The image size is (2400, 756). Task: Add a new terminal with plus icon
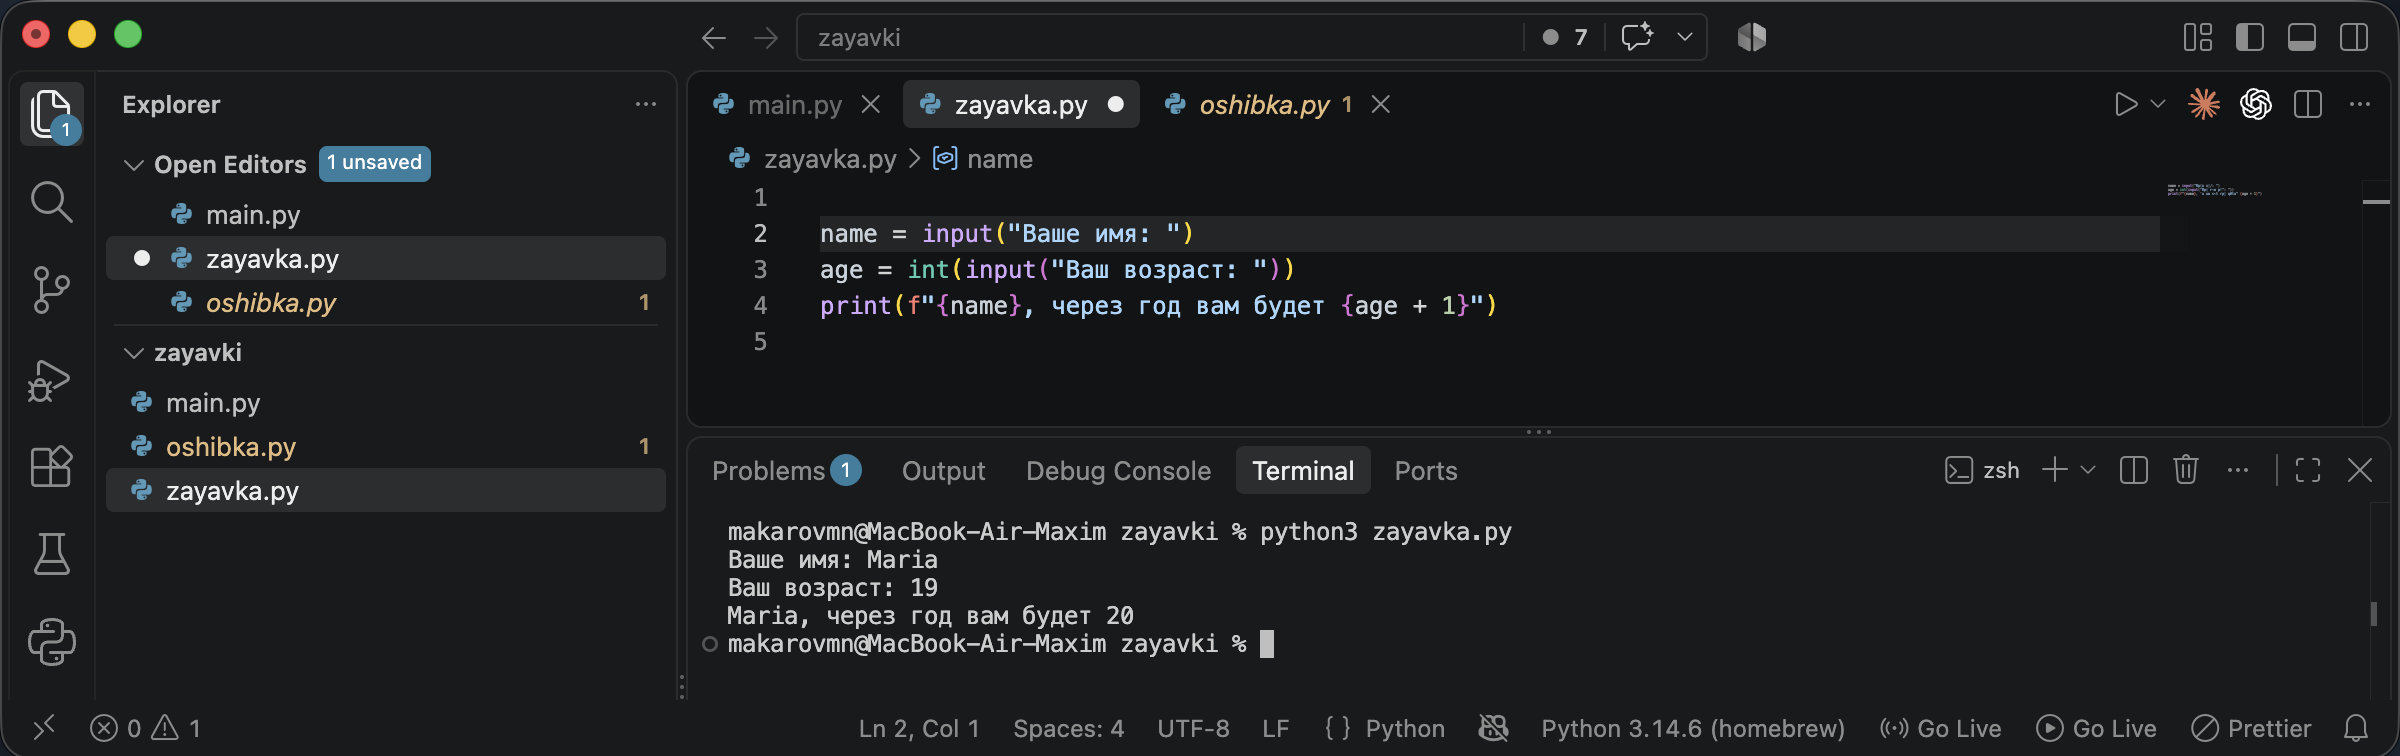2055,470
